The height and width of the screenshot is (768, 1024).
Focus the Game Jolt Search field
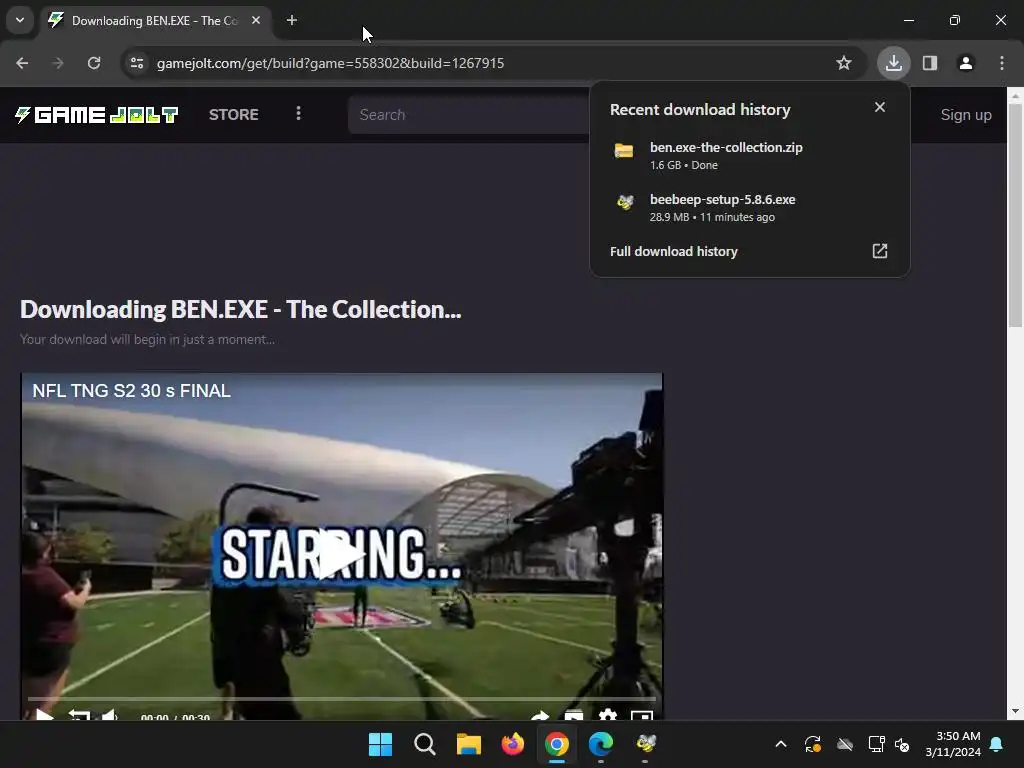(x=468, y=115)
